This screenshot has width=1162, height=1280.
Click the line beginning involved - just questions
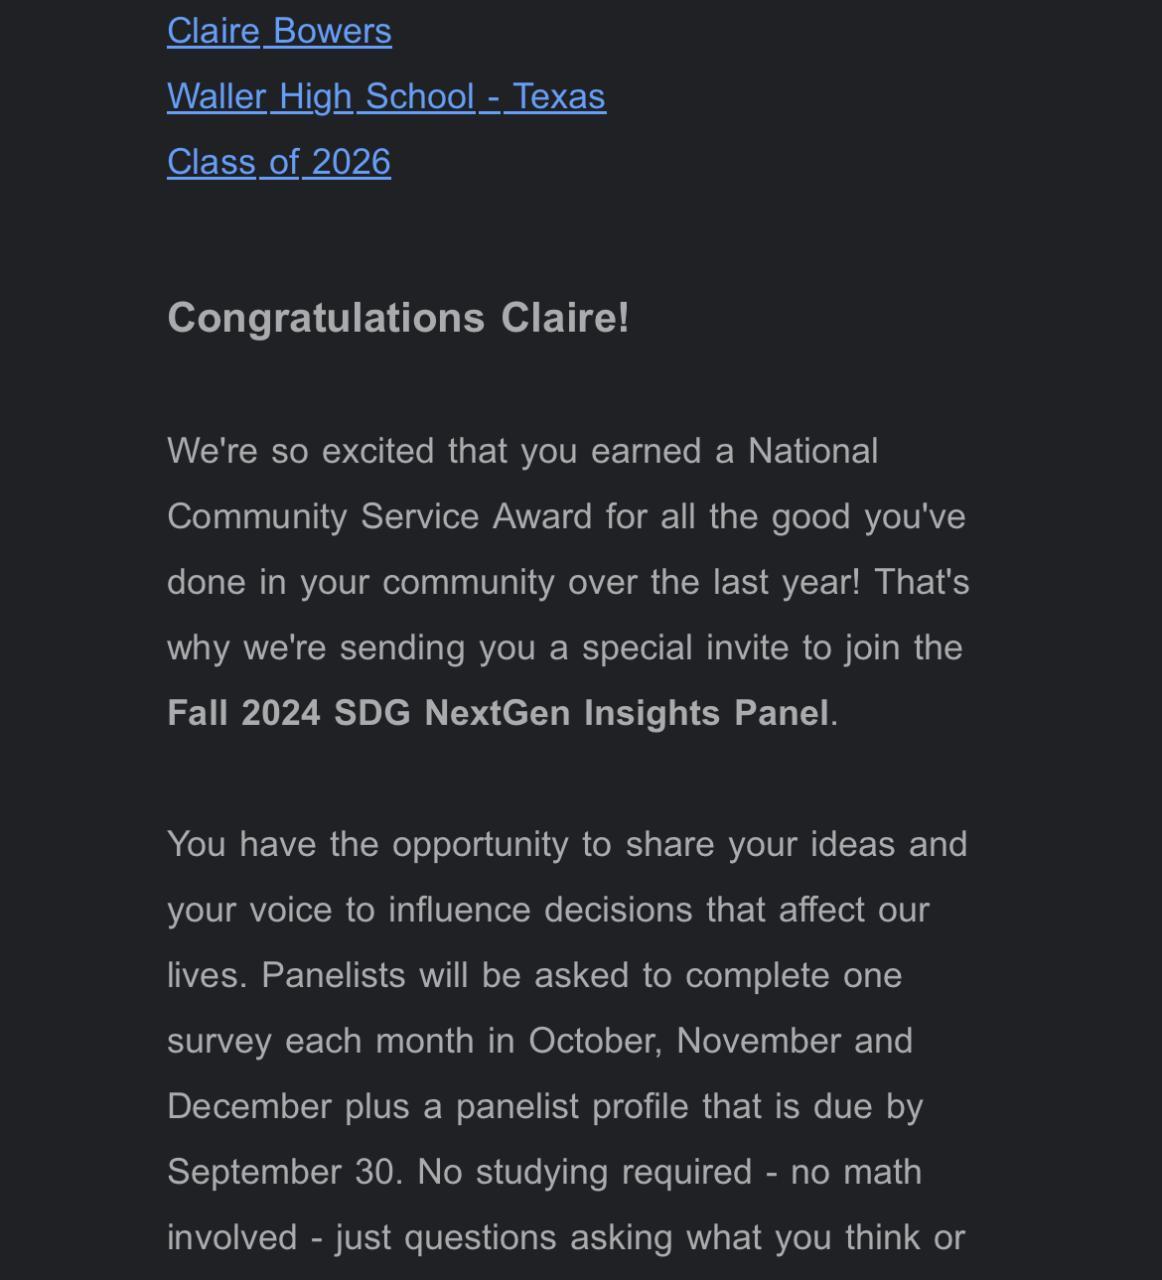(x=565, y=1238)
